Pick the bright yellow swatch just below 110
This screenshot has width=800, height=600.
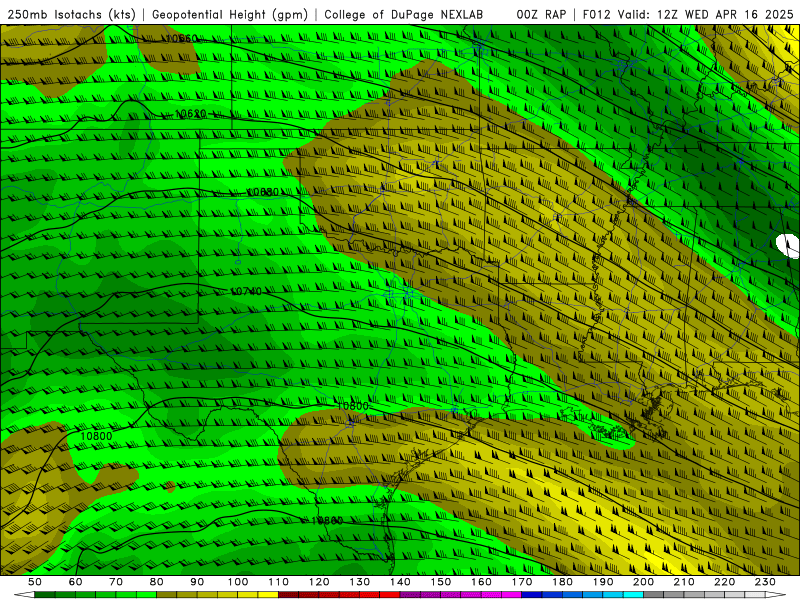coord(268,595)
